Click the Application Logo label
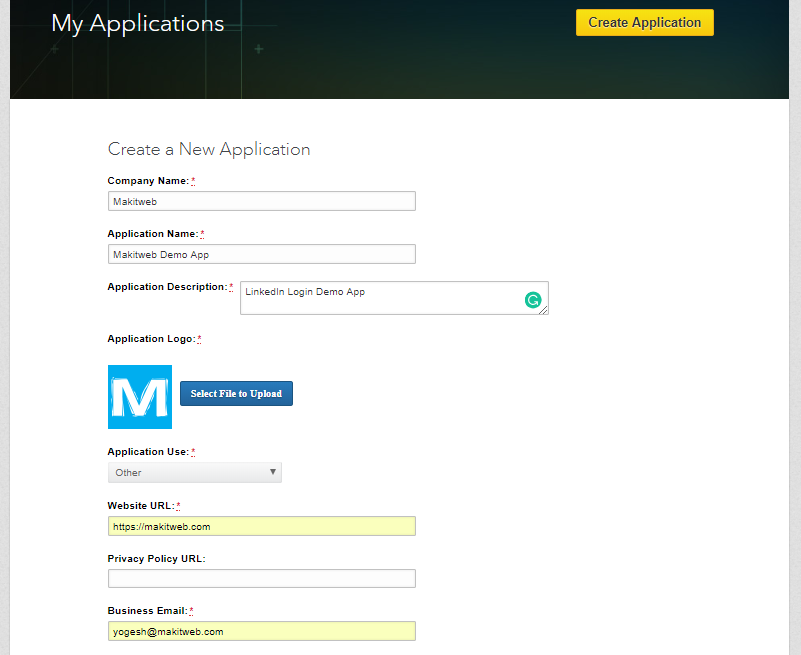Screen dimensions: 801x655 click(x=151, y=339)
